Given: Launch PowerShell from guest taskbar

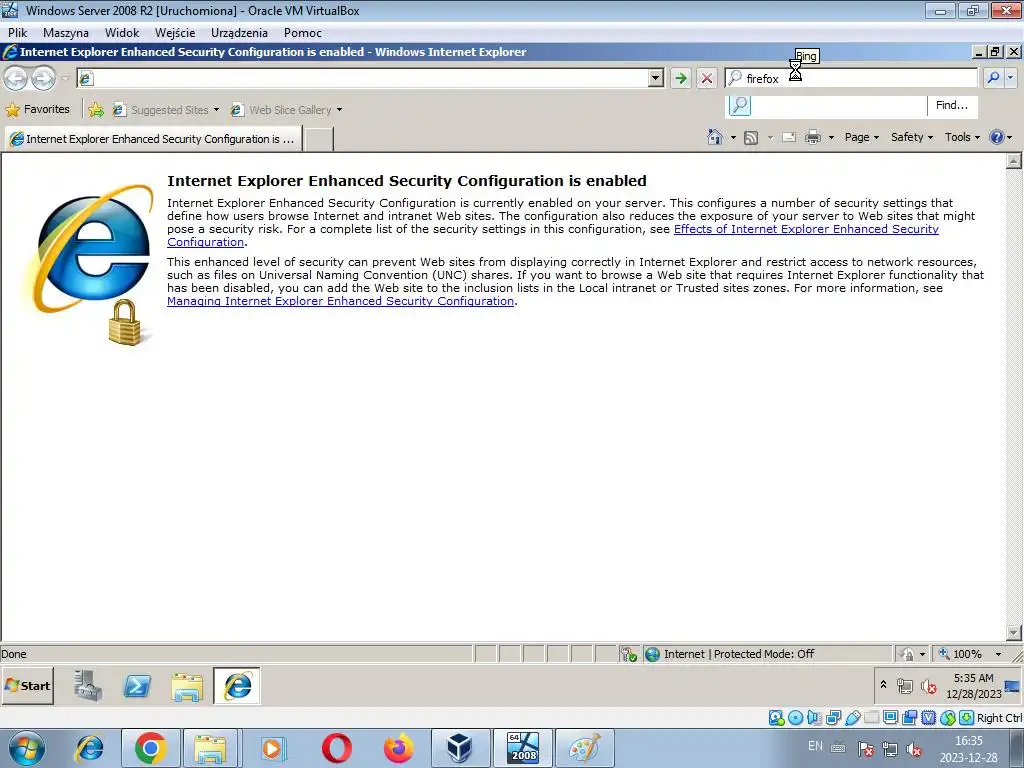Looking at the screenshot, I should [137, 686].
